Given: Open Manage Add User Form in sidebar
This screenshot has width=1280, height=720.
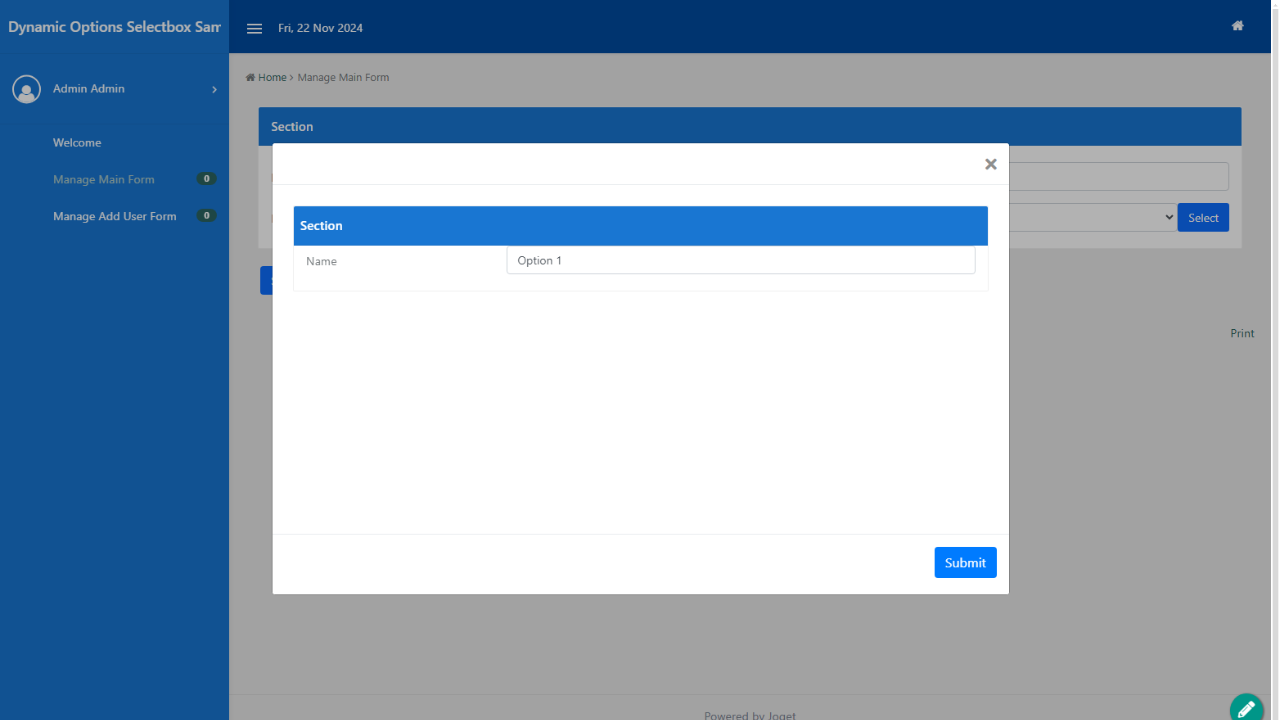Looking at the screenshot, I should point(114,216).
